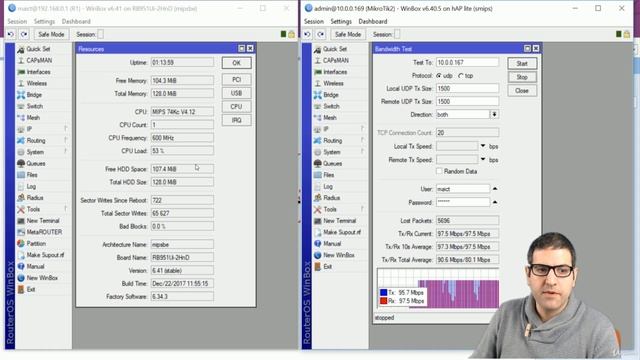This screenshot has width=640, height=360.
Task: Open Dashboard menu in right WinBox window
Action: tap(373, 21)
